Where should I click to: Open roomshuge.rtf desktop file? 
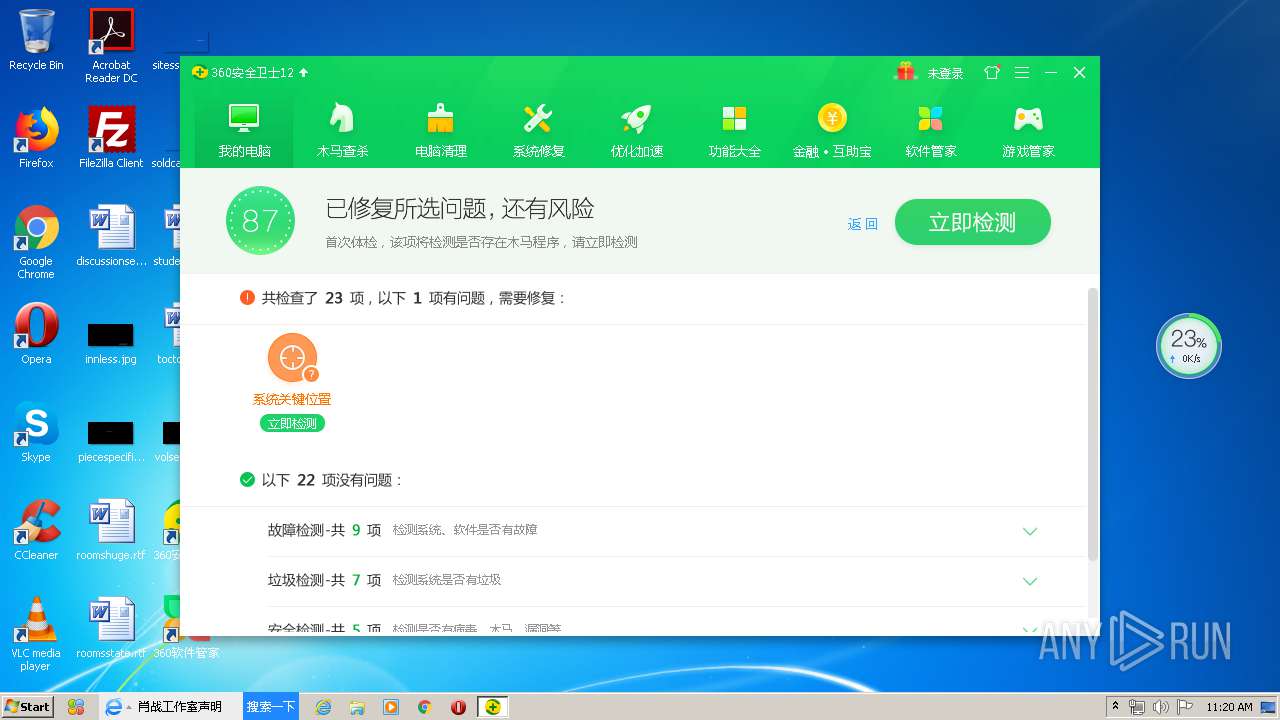click(x=112, y=530)
